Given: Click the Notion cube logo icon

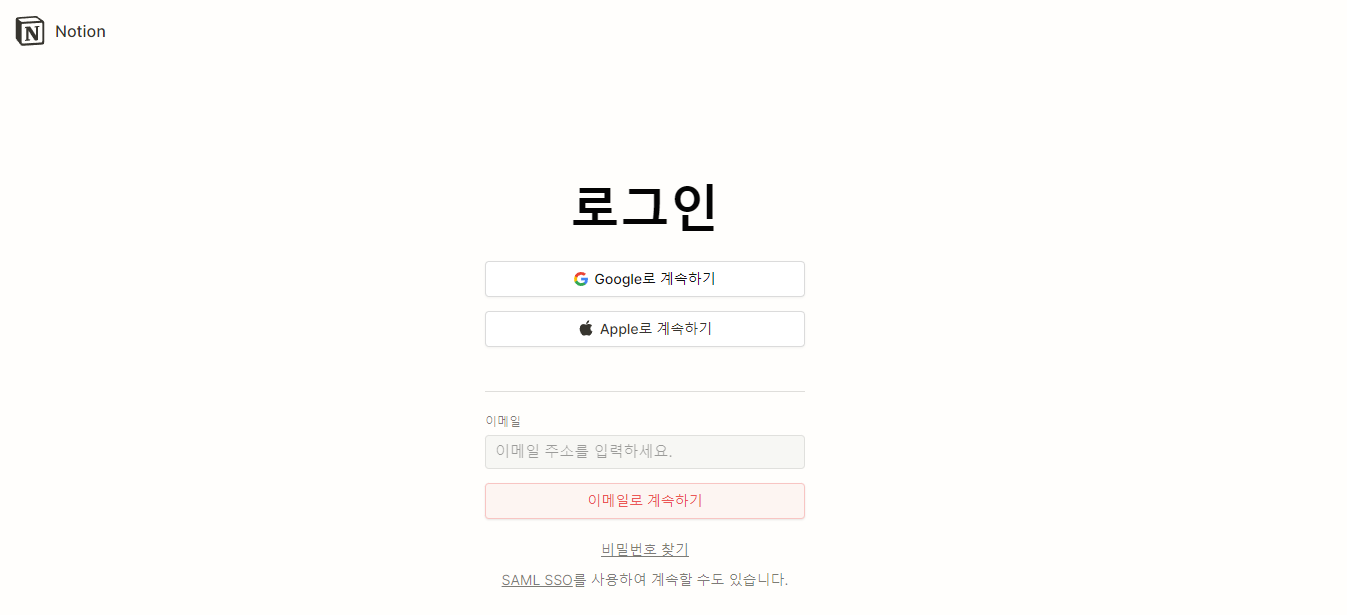Looking at the screenshot, I should 30,31.
